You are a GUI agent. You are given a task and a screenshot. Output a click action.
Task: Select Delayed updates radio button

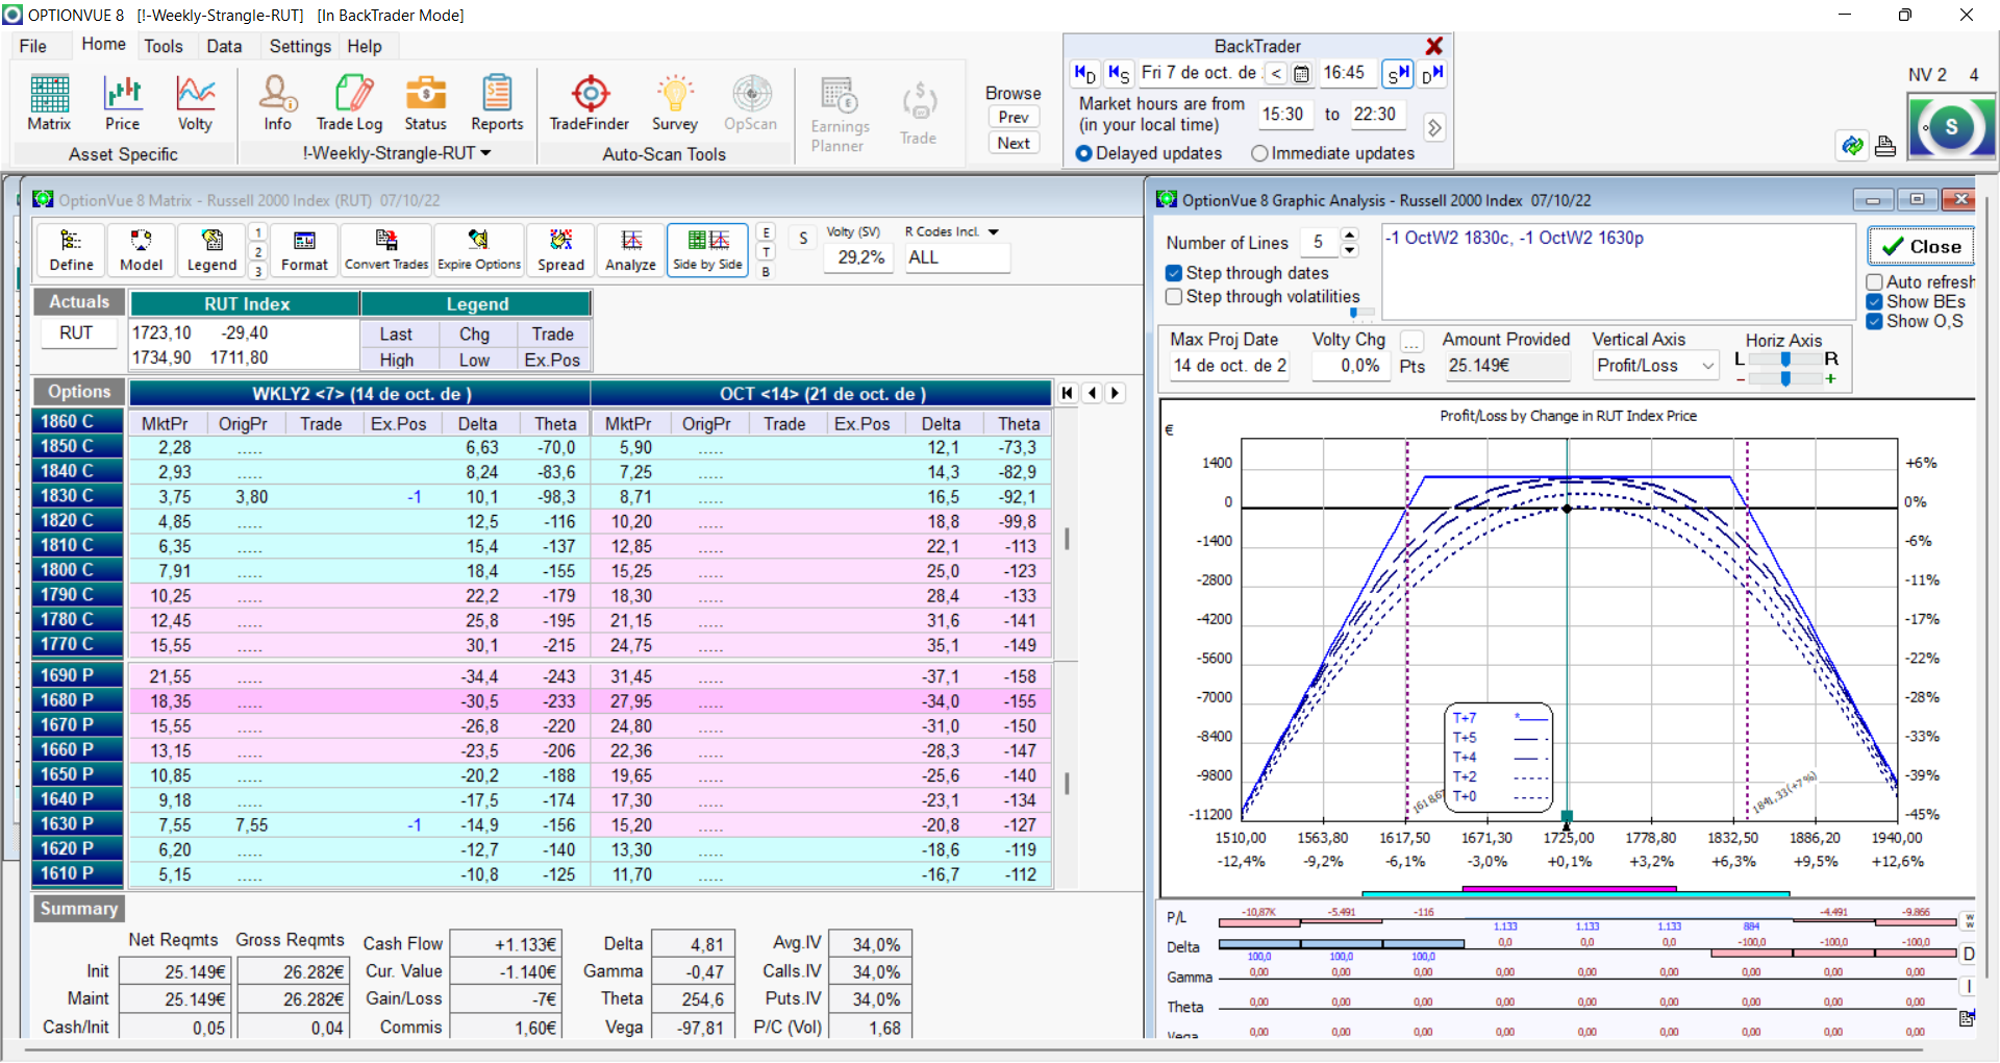pos(1084,153)
